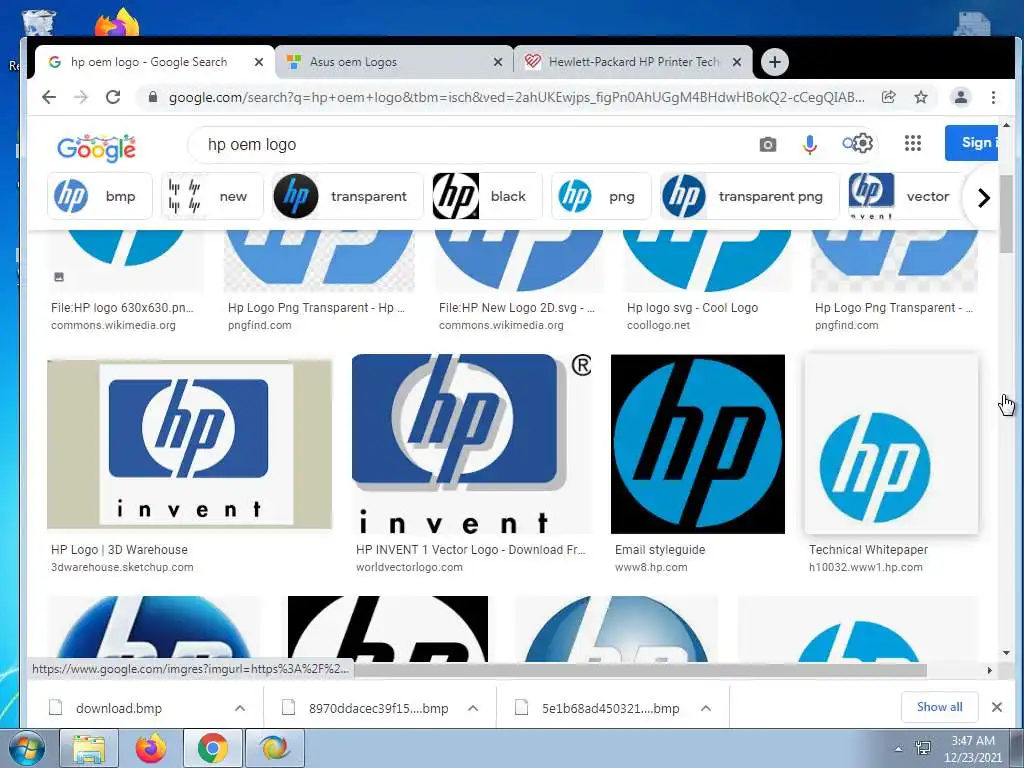This screenshot has height=768, width=1024.
Task: Open File:HP logo 630x630.png result link
Action: coord(122,308)
